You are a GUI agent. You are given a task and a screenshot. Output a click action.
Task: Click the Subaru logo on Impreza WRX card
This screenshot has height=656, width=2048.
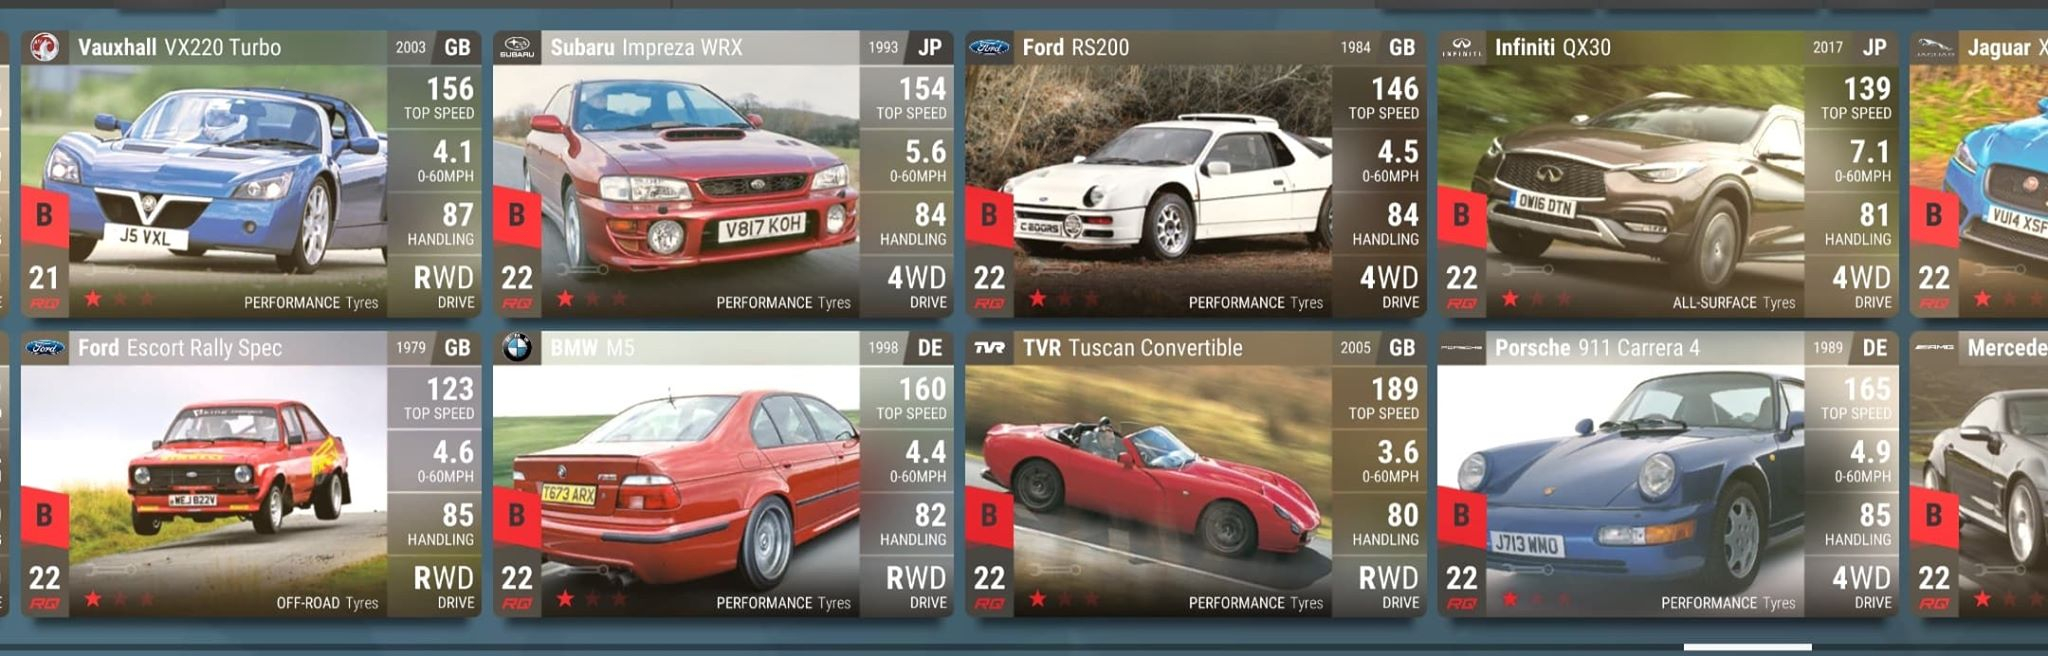click(x=517, y=47)
